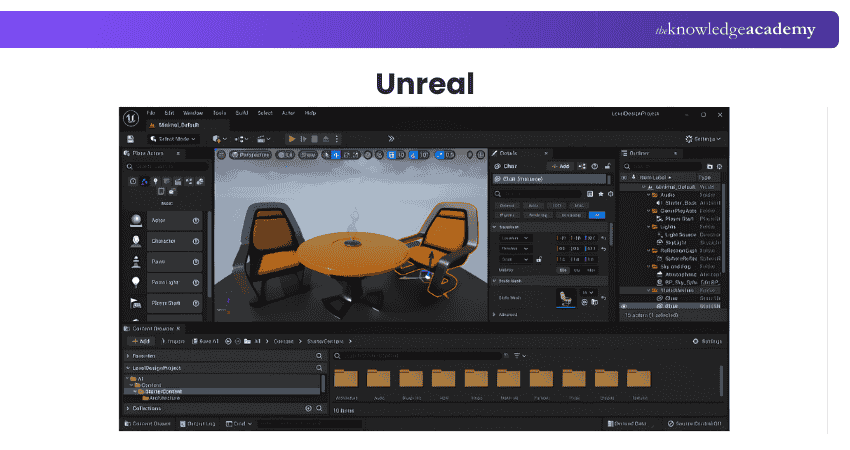Open the File menu

point(151,113)
